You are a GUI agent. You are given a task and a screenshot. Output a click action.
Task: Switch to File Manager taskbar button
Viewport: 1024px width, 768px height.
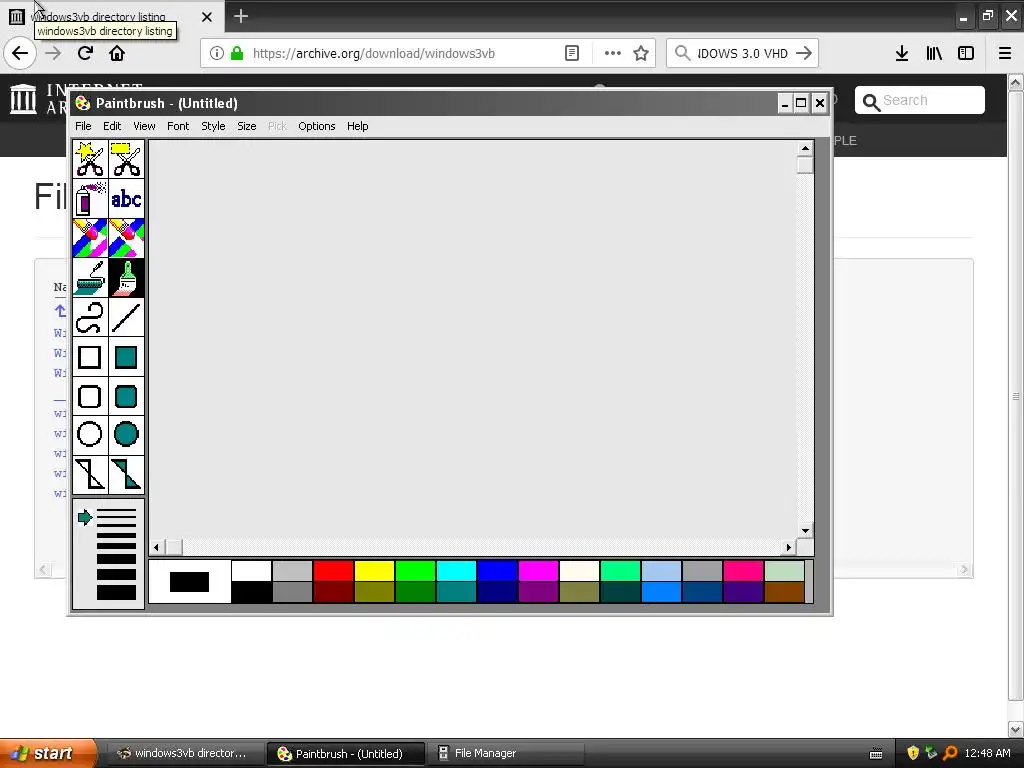pyautogui.click(x=505, y=753)
